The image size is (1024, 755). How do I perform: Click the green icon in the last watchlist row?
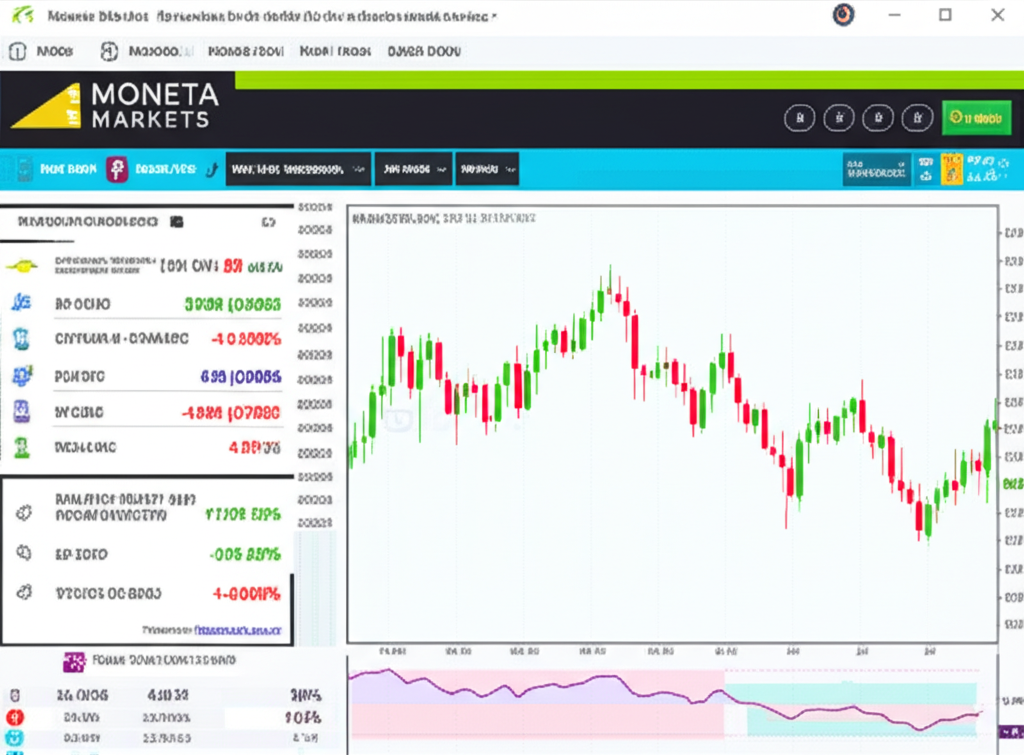click(x=22, y=447)
